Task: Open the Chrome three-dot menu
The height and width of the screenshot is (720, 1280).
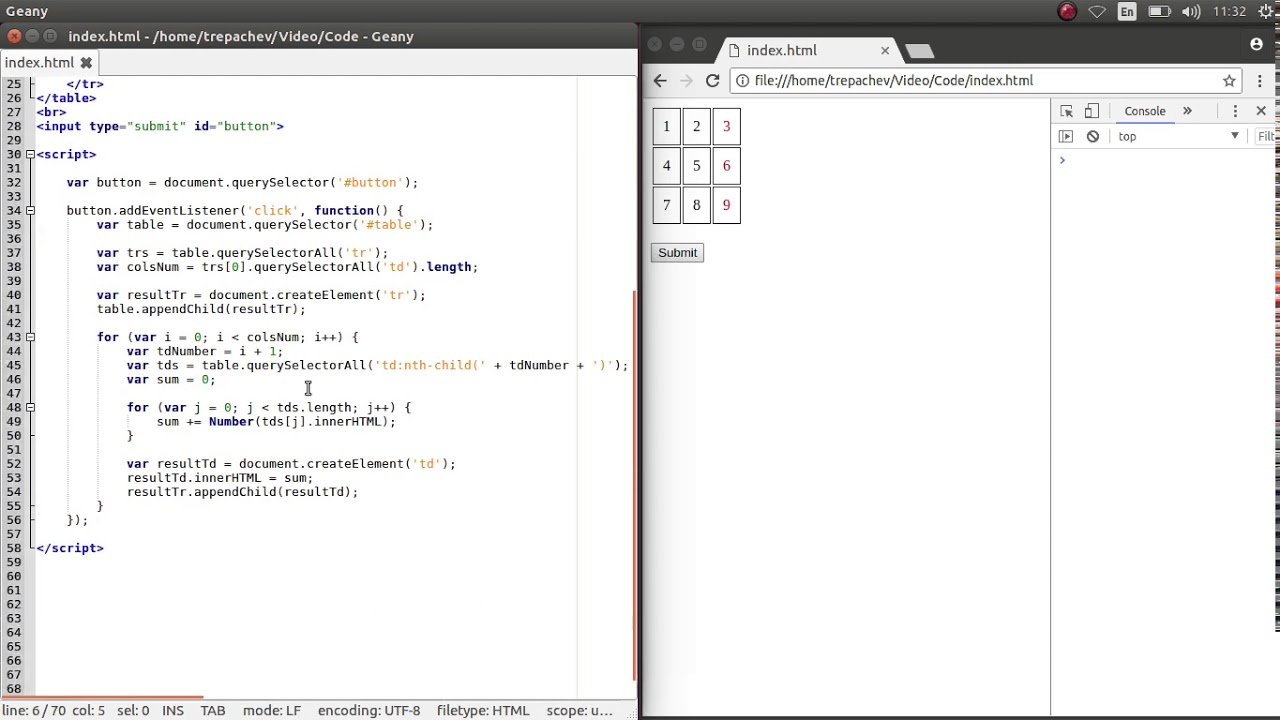Action: pos(1260,81)
